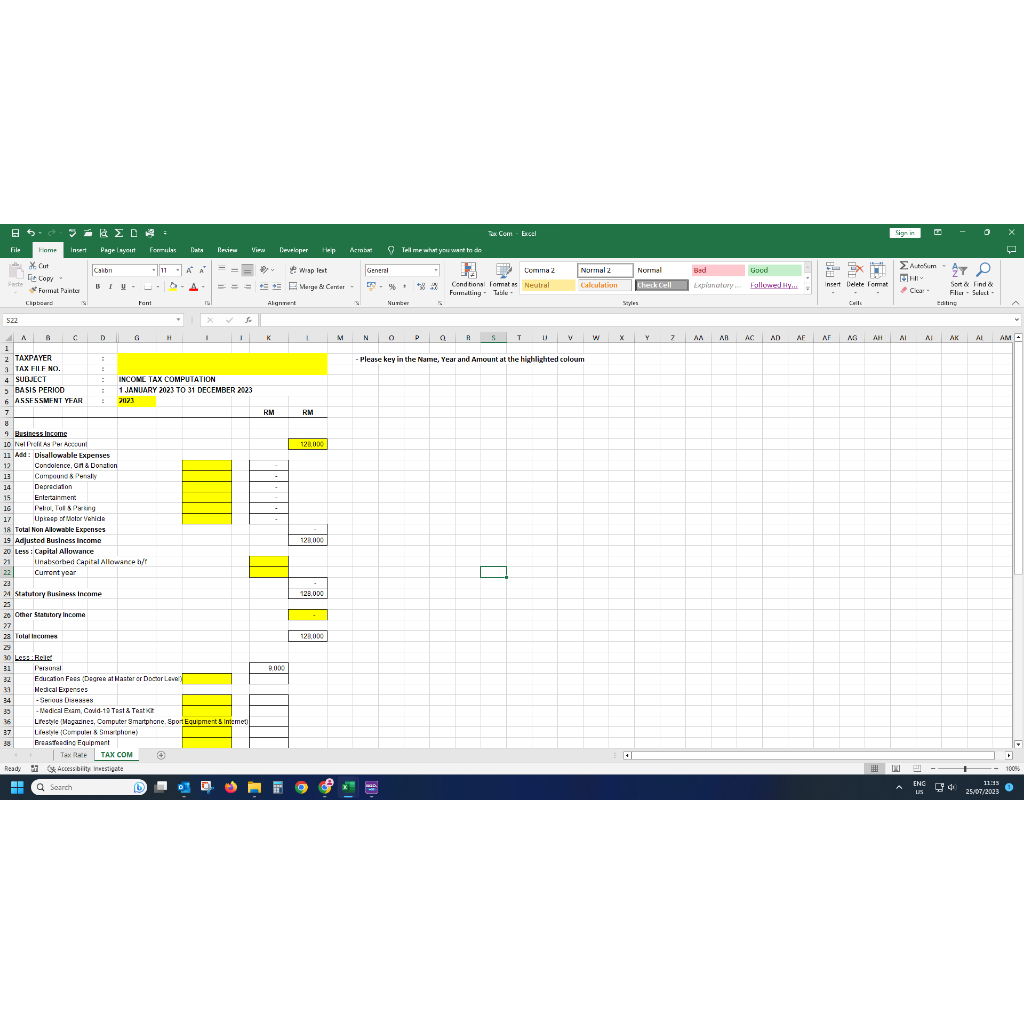This screenshot has width=1024, height=1024.
Task: Toggle right horizontal alignment
Action: 248,286
